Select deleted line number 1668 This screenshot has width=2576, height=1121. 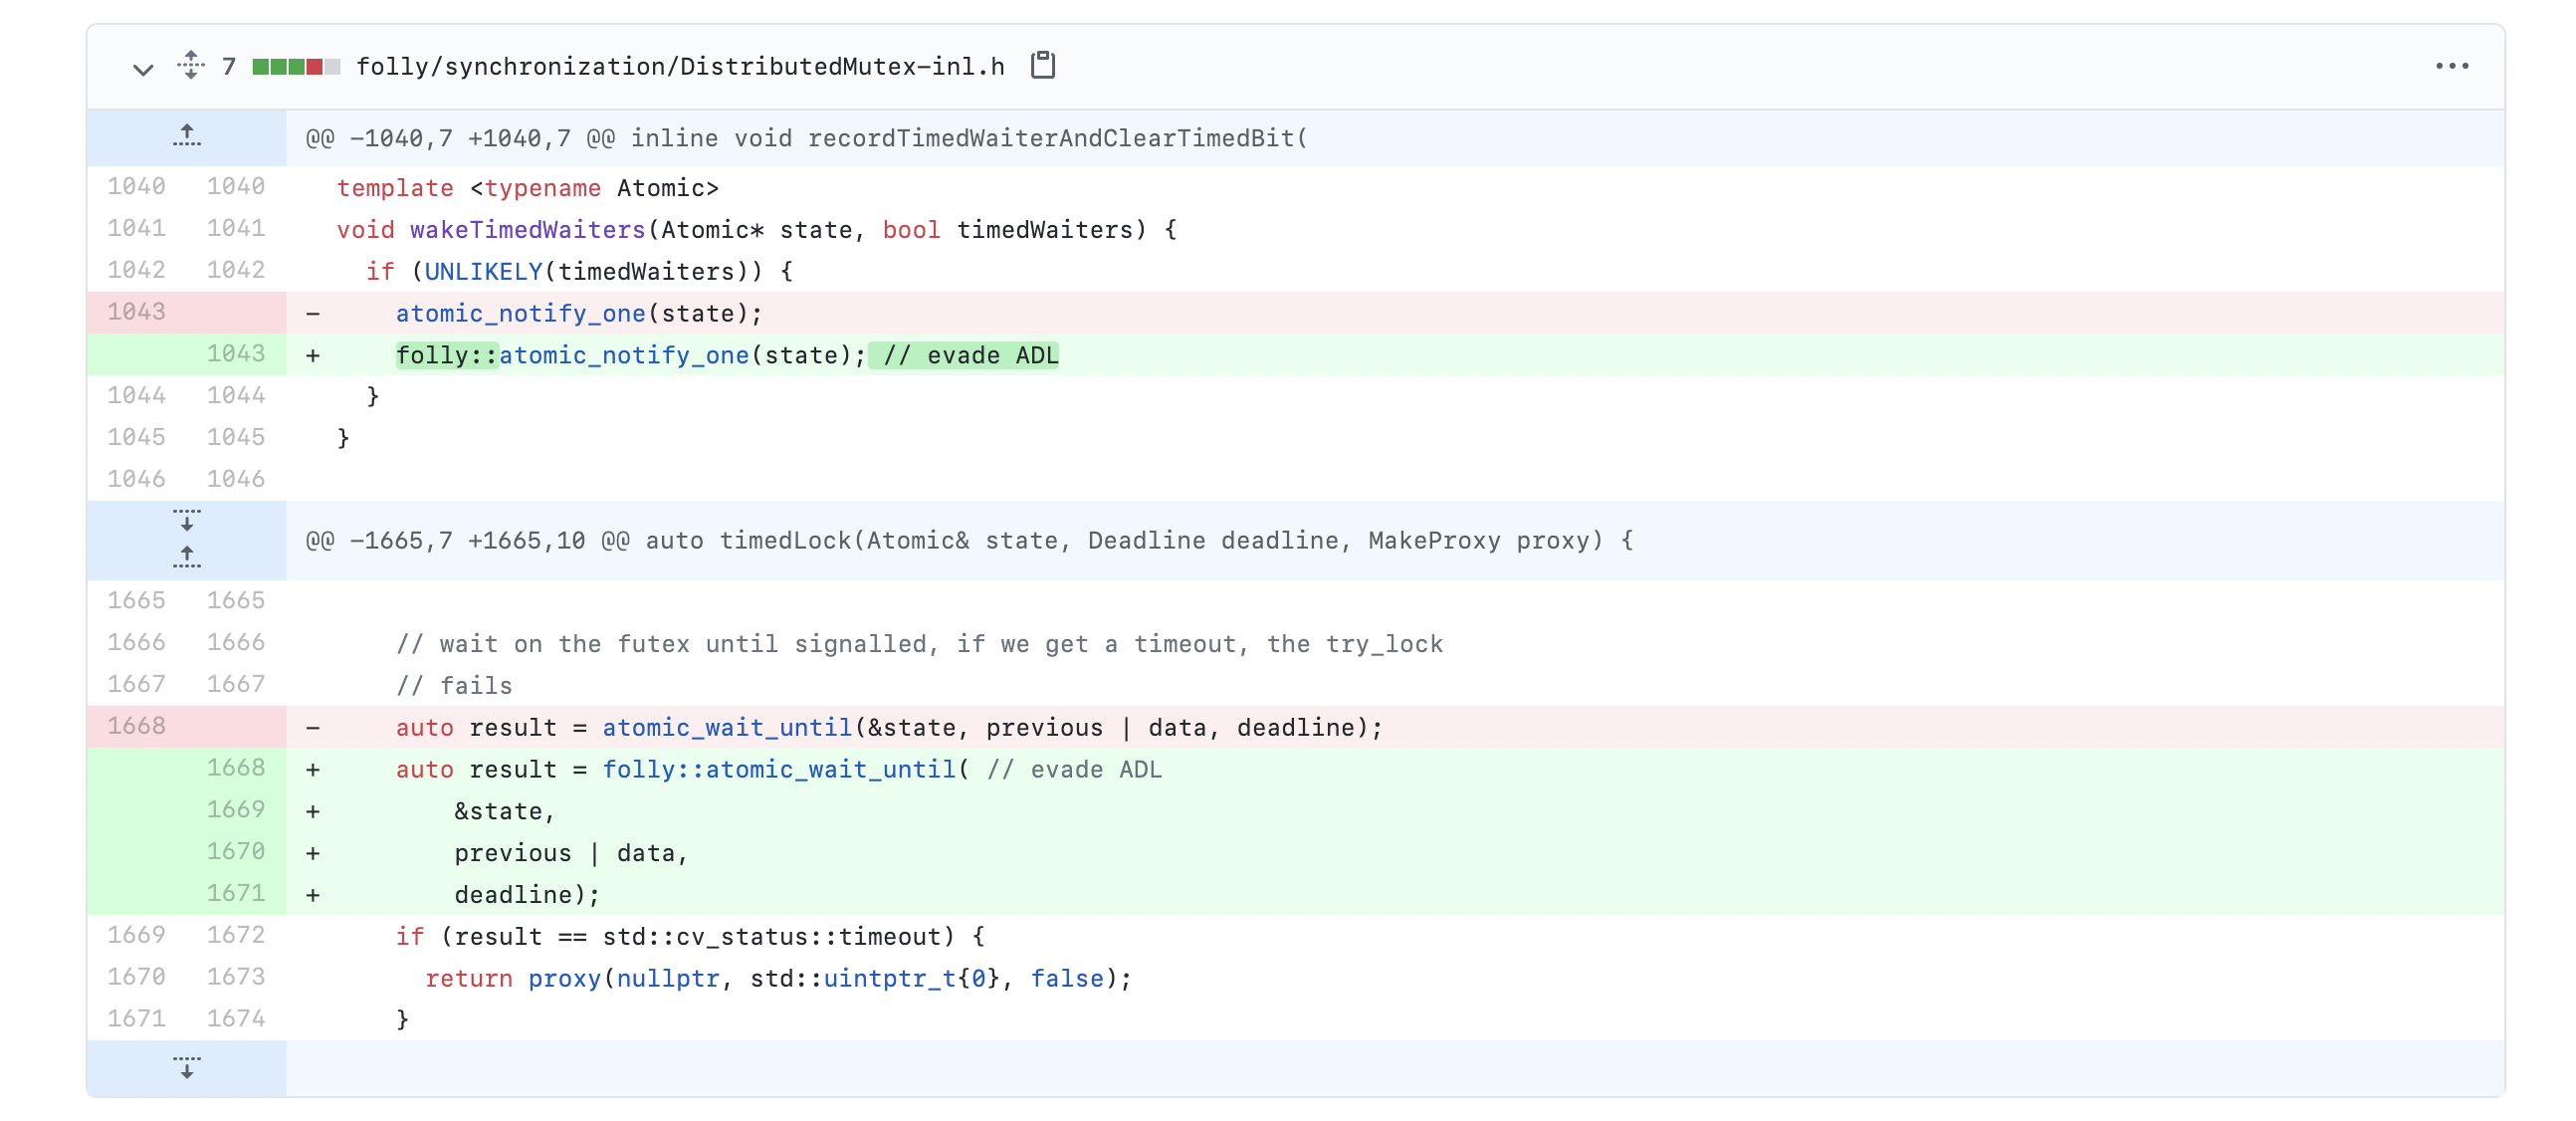point(136,726)
